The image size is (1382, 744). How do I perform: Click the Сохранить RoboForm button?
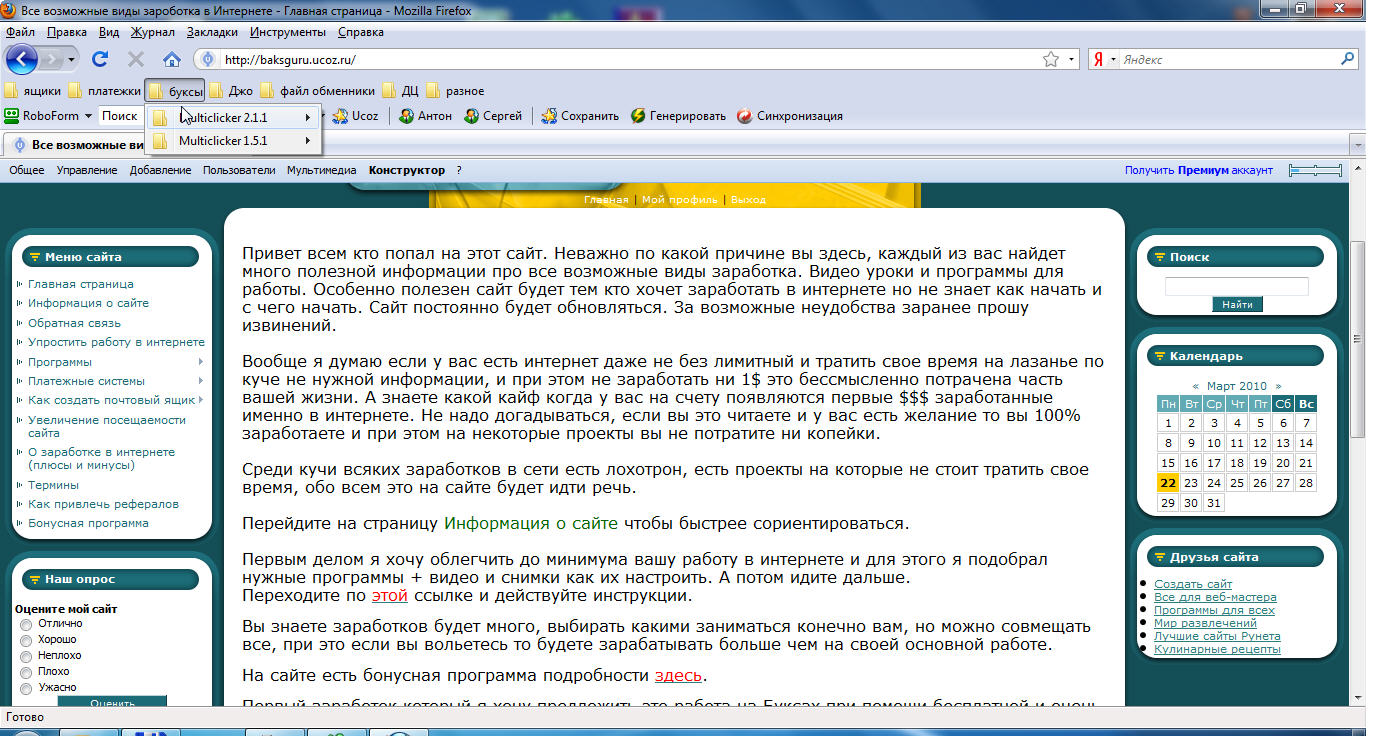click(580, 116)
